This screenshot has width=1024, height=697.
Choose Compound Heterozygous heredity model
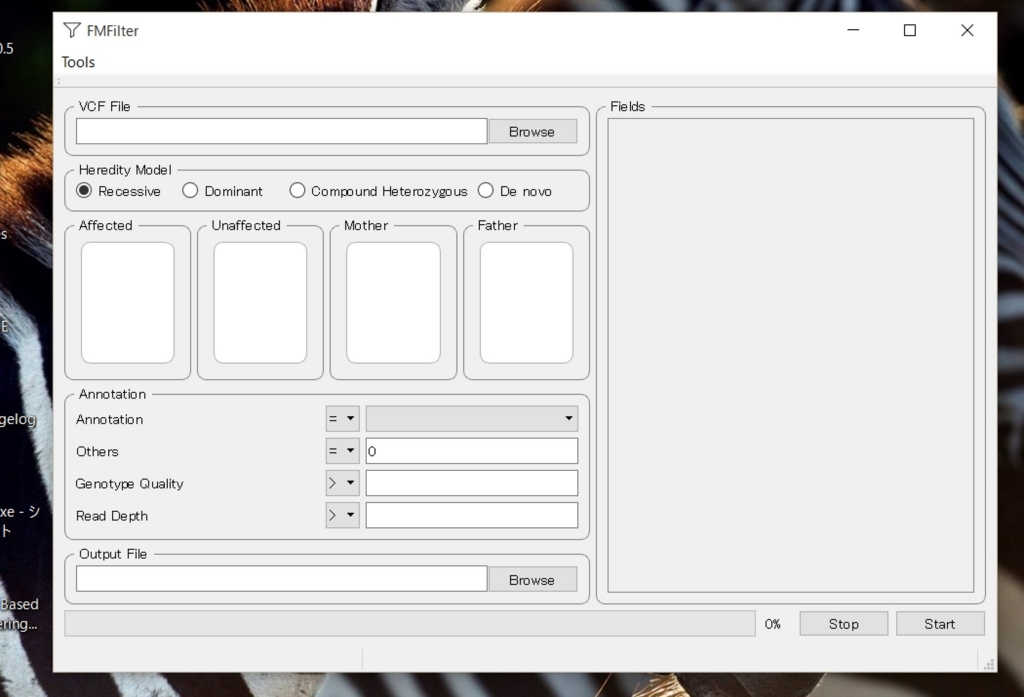tap(378, 191)
